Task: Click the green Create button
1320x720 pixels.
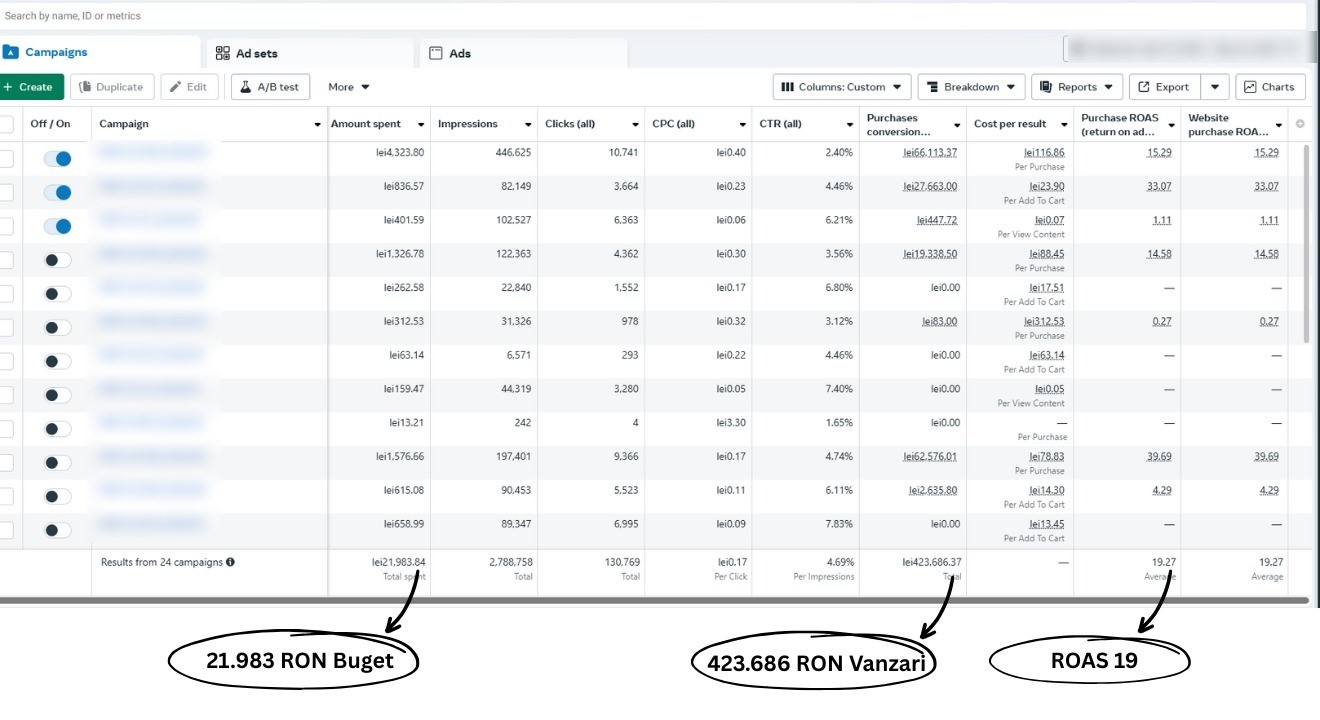Action: tap(30, 87)
